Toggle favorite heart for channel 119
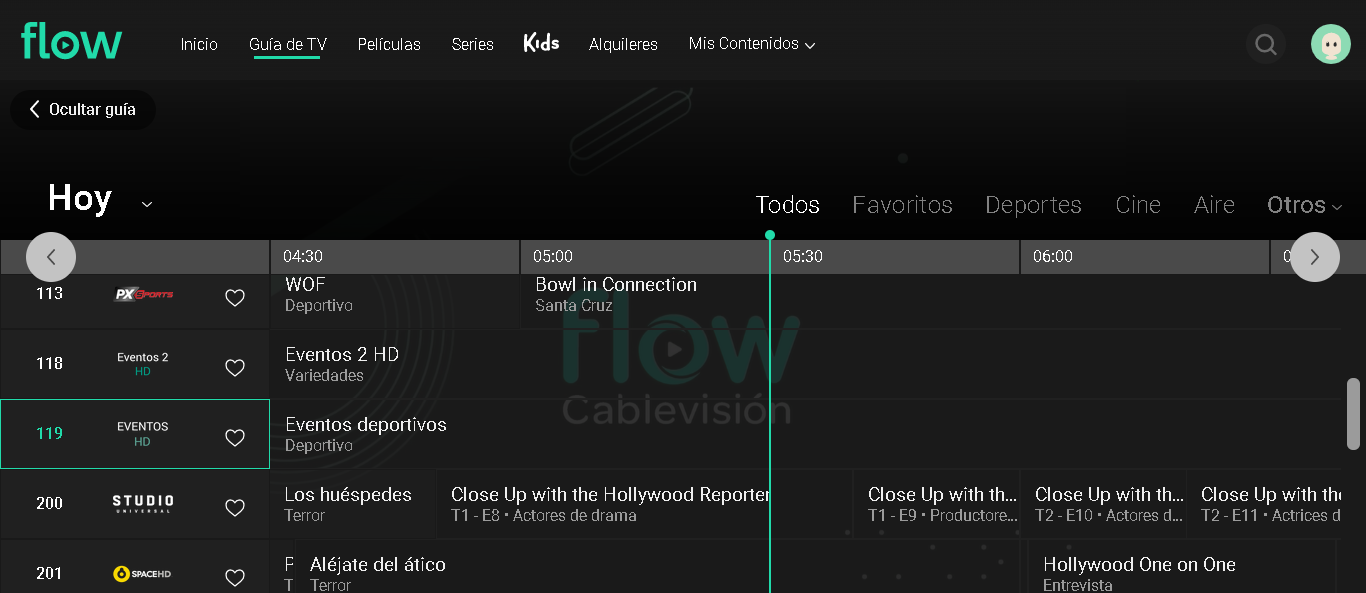Screen dimensions: 1366x593 coord(235,438)
